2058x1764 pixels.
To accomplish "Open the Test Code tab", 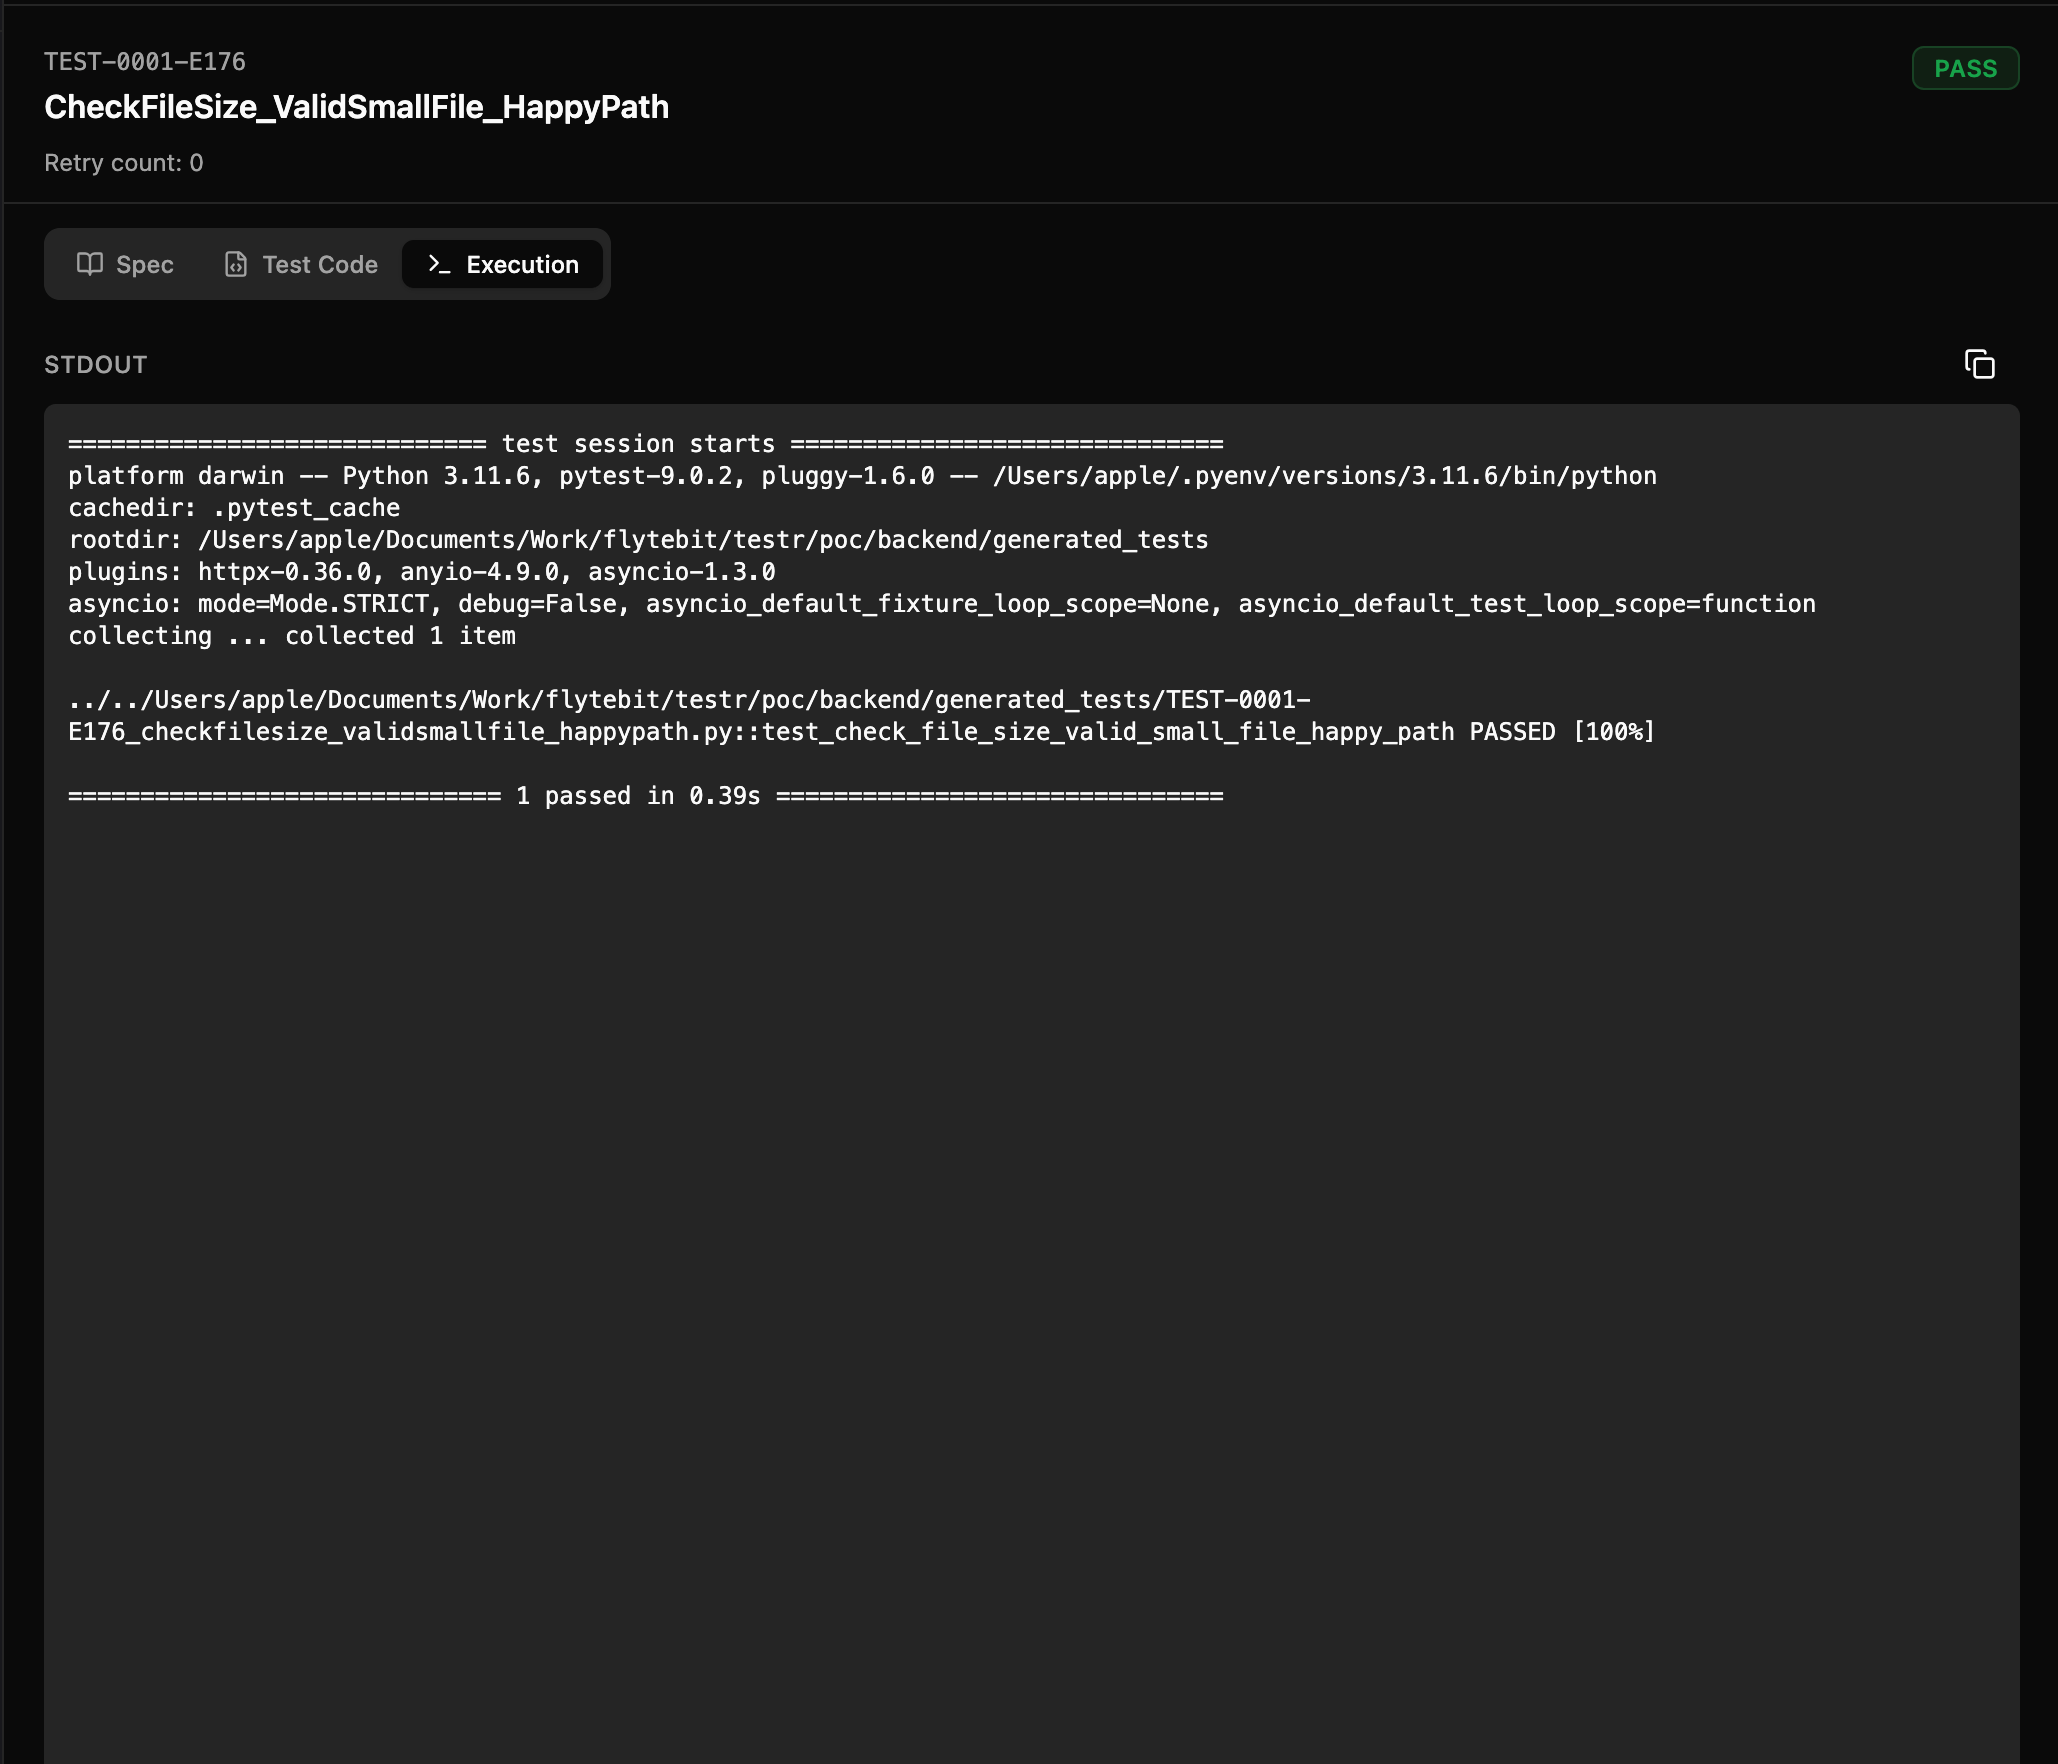I will point(301,264).
